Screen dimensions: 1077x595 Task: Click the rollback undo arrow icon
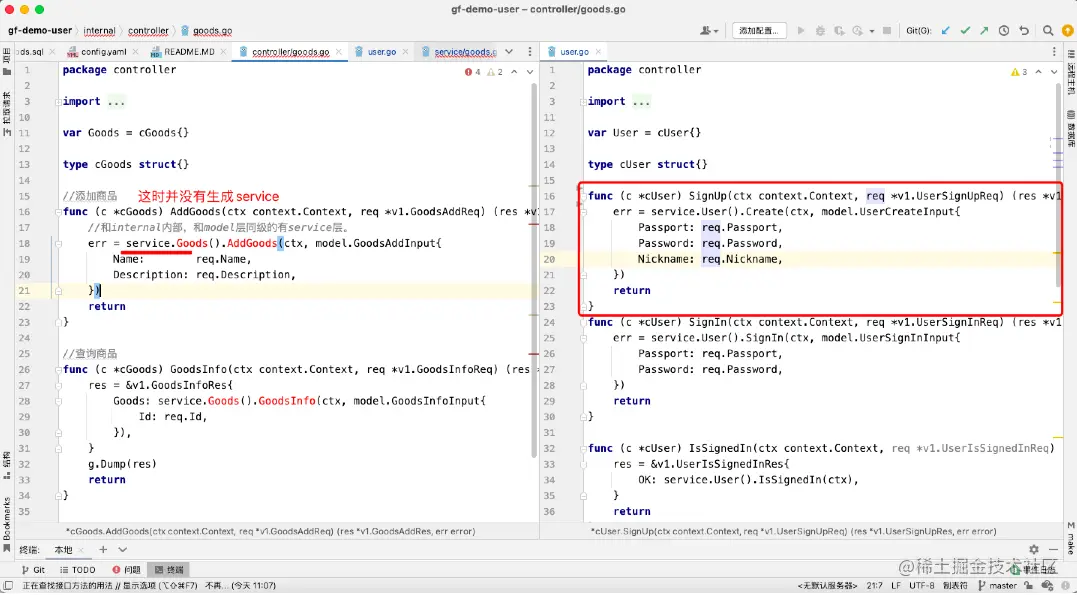1024,31
